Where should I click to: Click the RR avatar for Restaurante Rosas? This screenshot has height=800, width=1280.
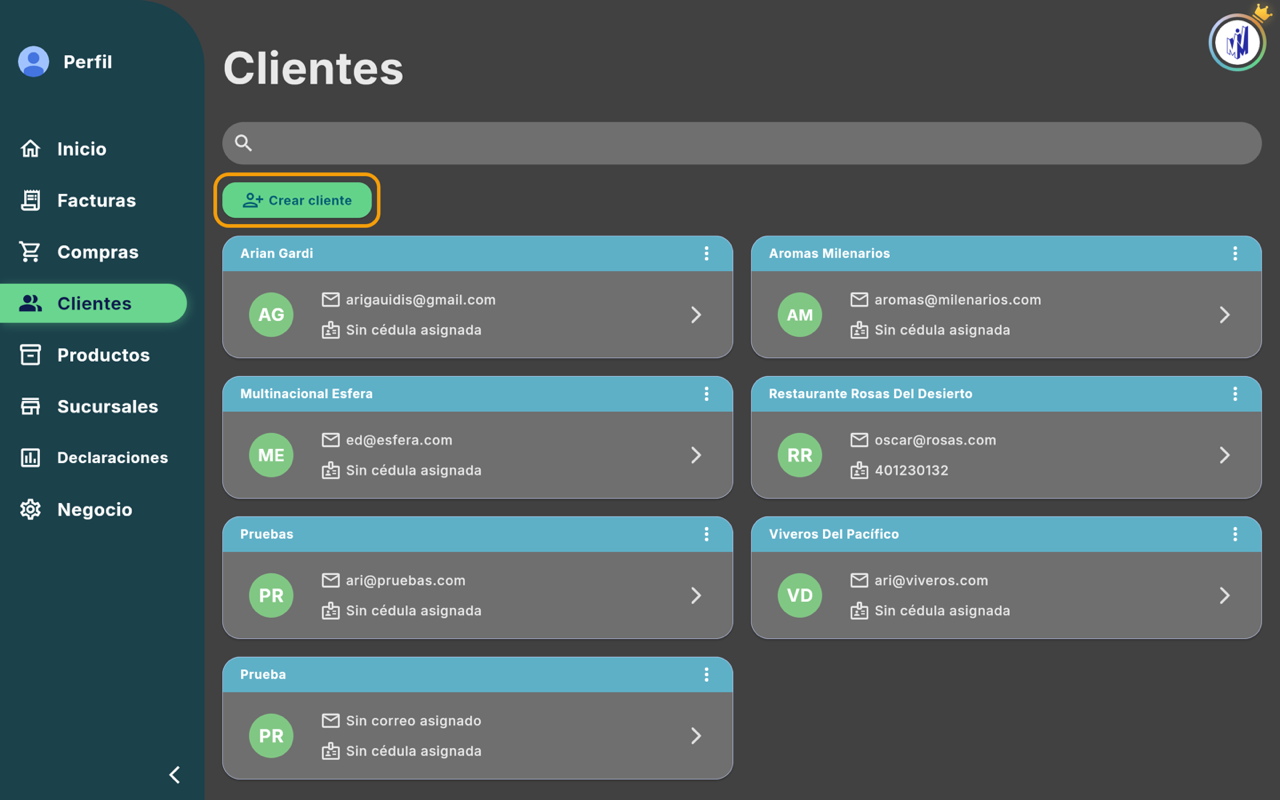(800, 455)
